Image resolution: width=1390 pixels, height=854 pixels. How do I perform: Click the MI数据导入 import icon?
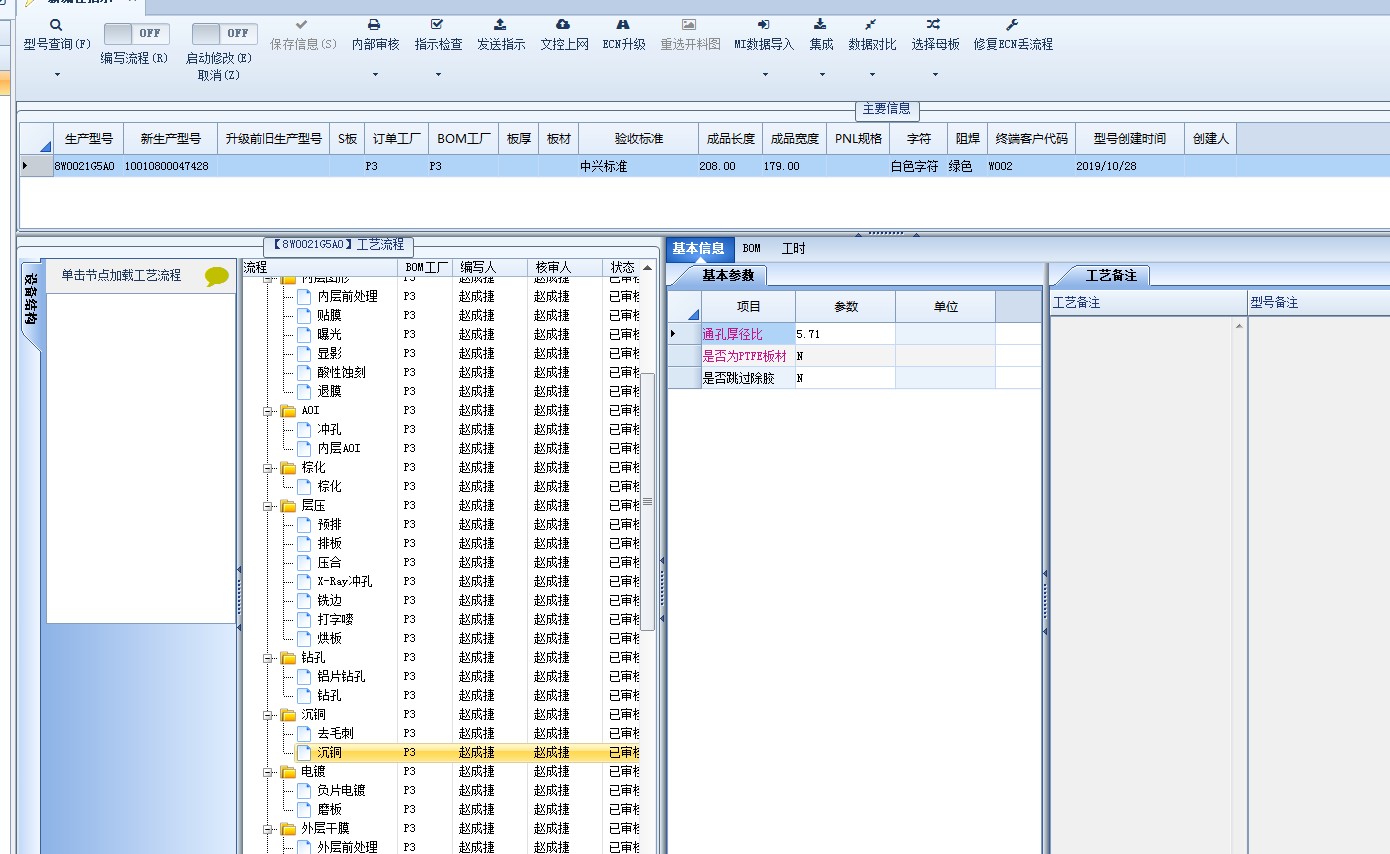(764, 24)
